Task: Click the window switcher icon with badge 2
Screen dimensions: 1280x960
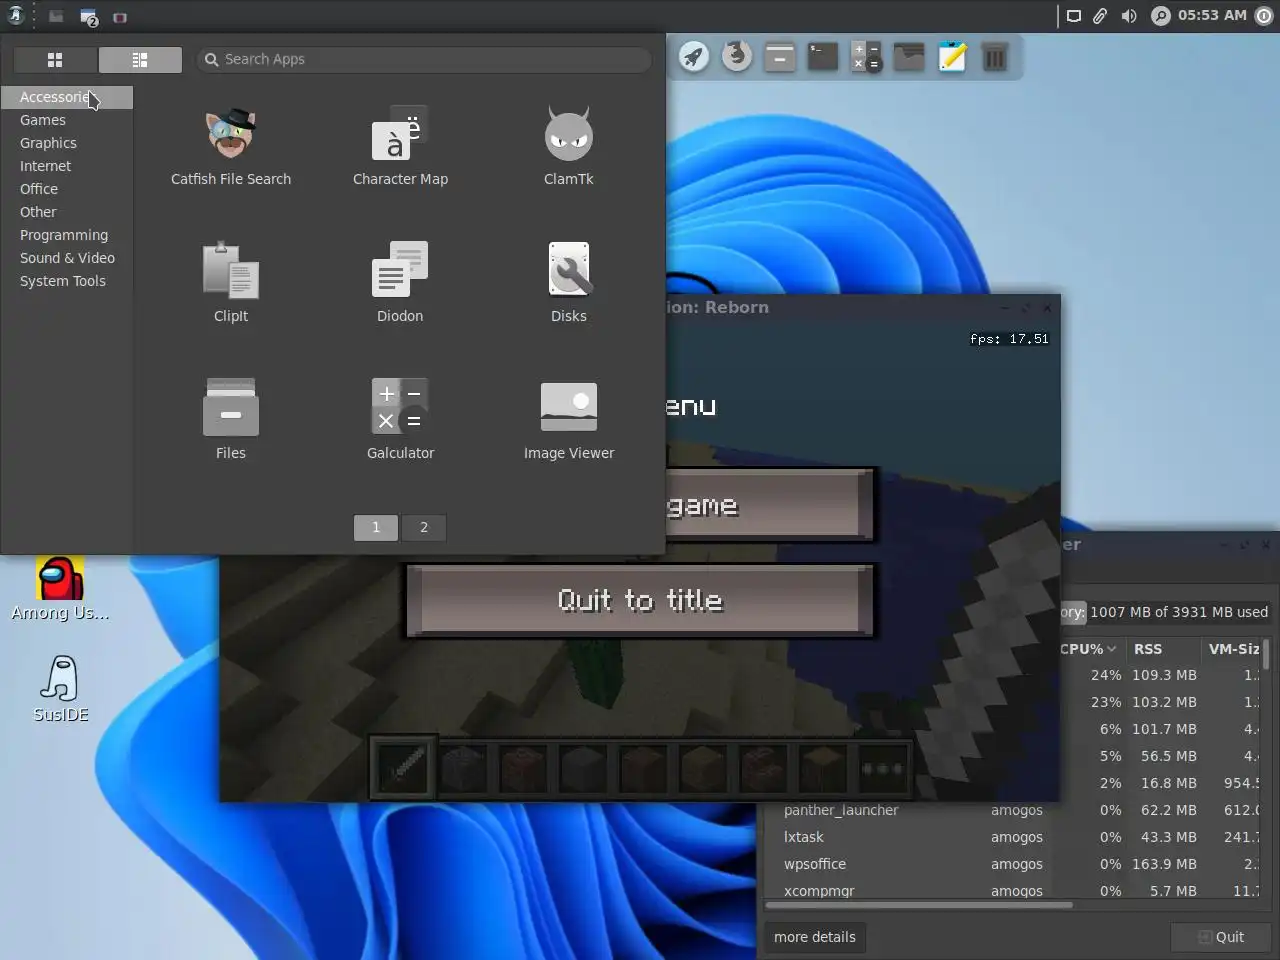Action: (x=89, y=17)
